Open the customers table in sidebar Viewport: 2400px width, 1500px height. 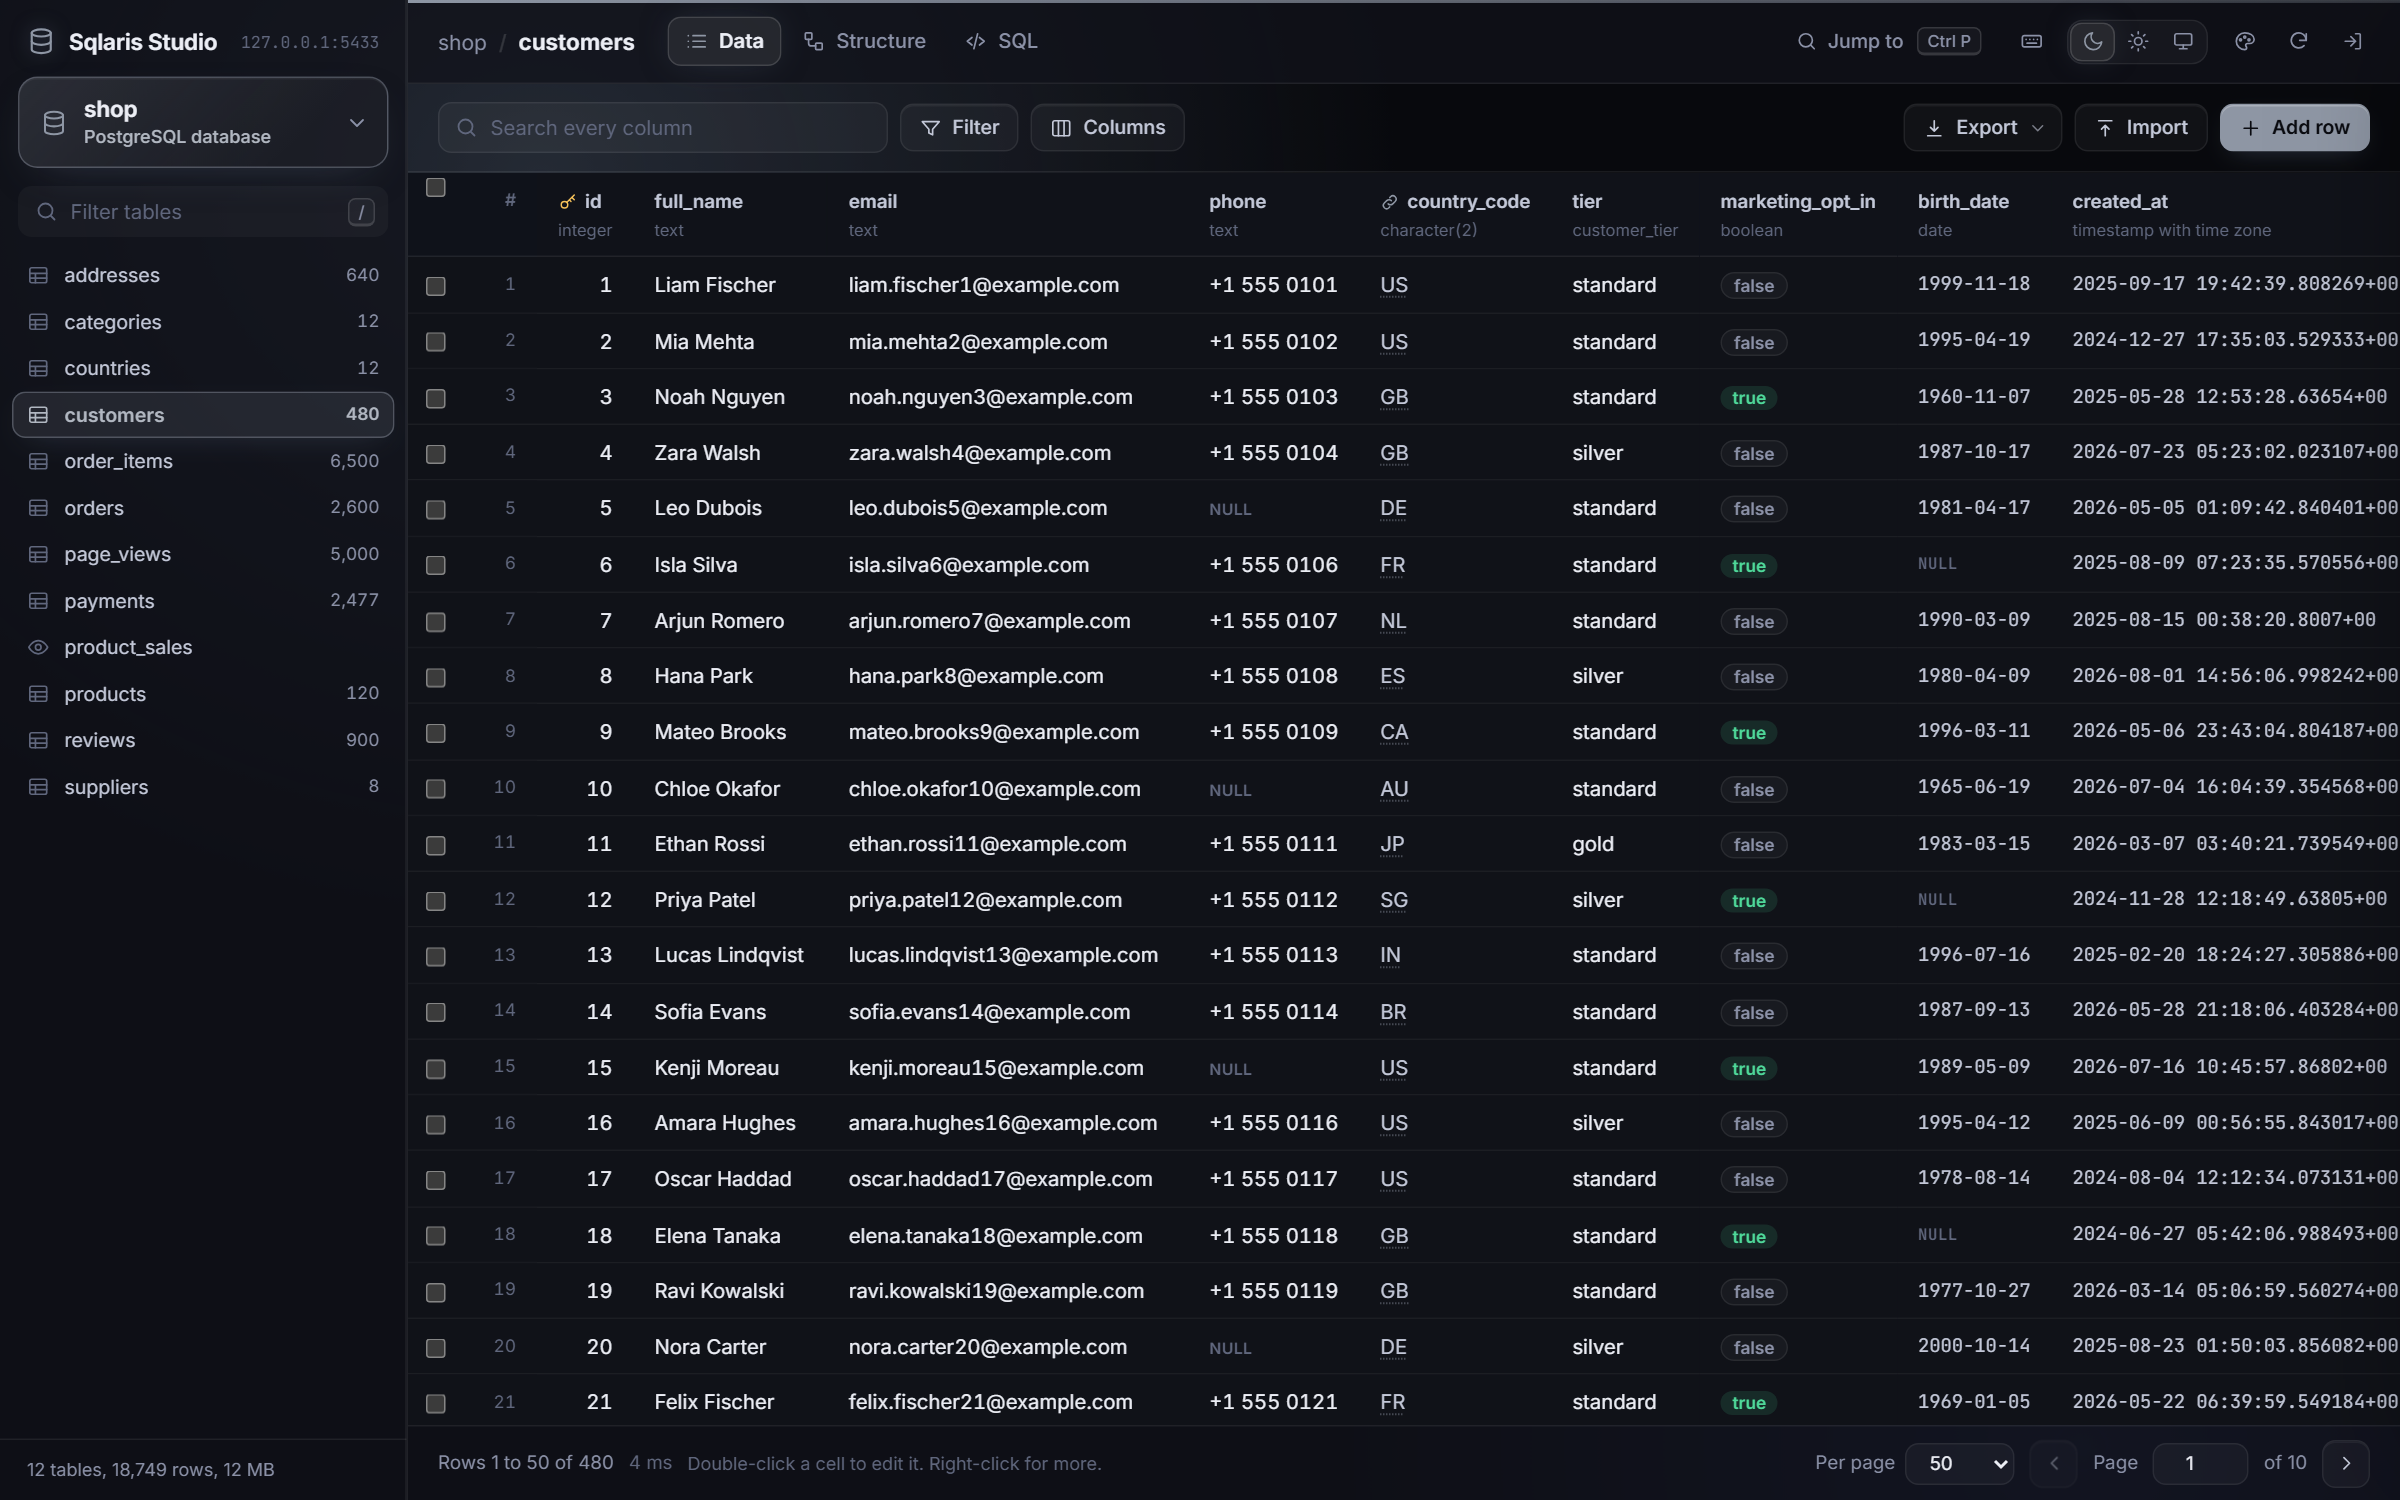pyautogui.click(x=203, y=414)
